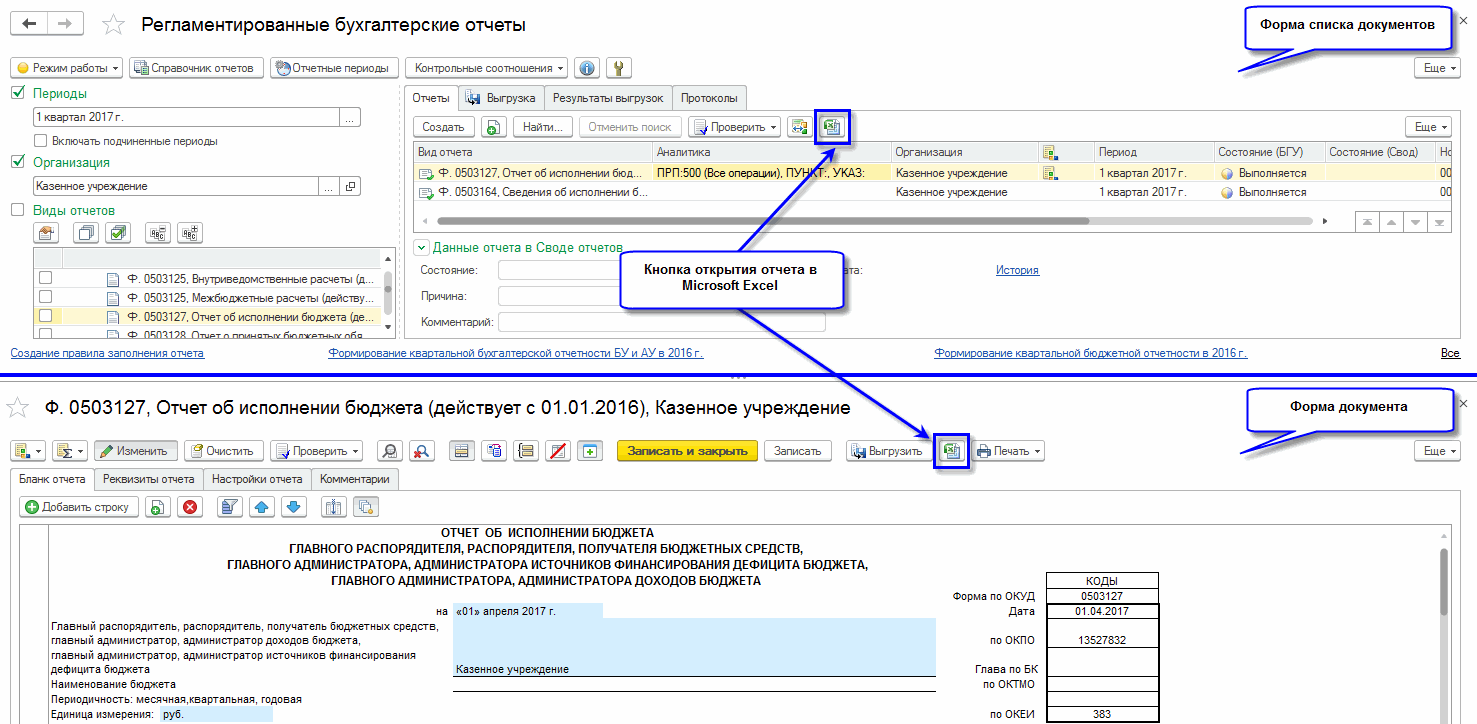Toggle the Периоды checkbox

coord(17,93)
